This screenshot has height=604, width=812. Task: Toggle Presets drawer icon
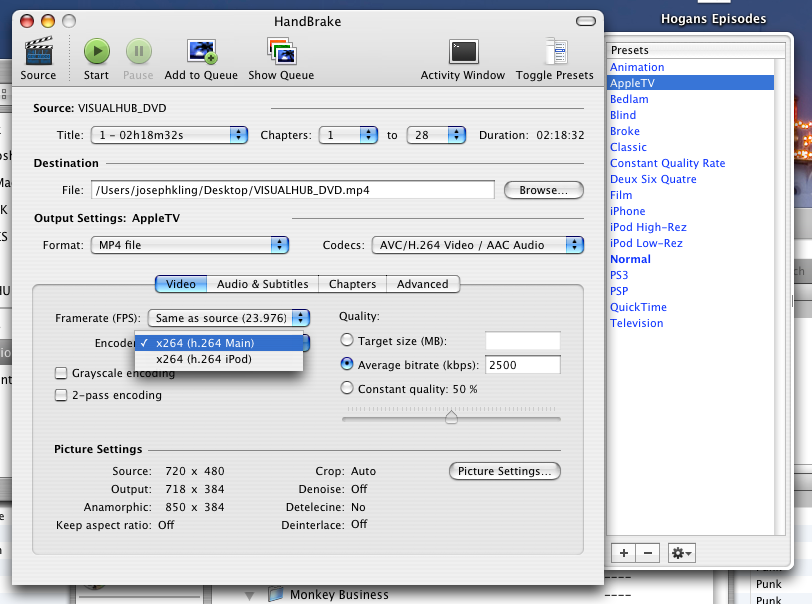pyautogui.click(x=556, y=51)
